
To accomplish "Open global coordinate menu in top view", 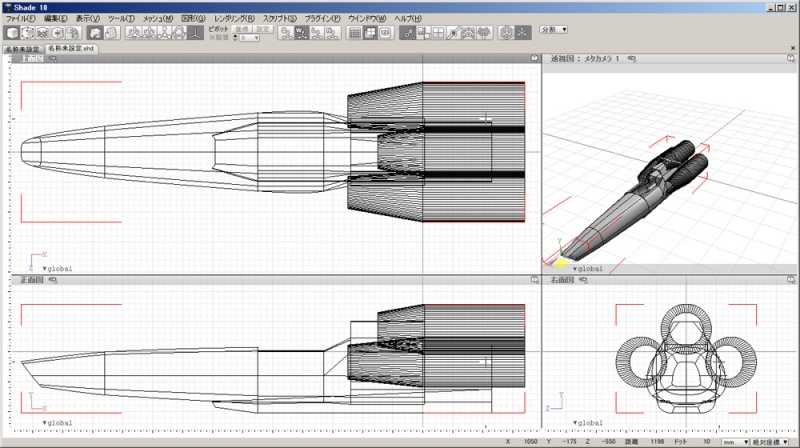I will pos(57,268).
